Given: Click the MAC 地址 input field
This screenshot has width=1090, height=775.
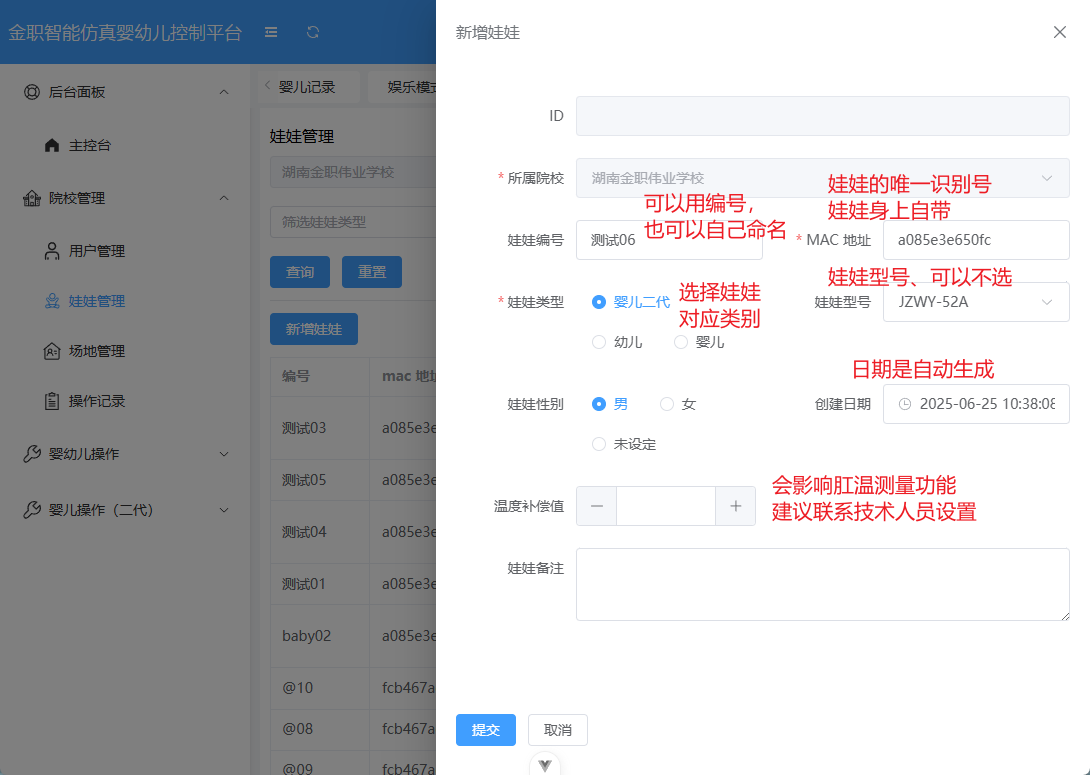Looking at the screenshot, I should tap(976, 240).
